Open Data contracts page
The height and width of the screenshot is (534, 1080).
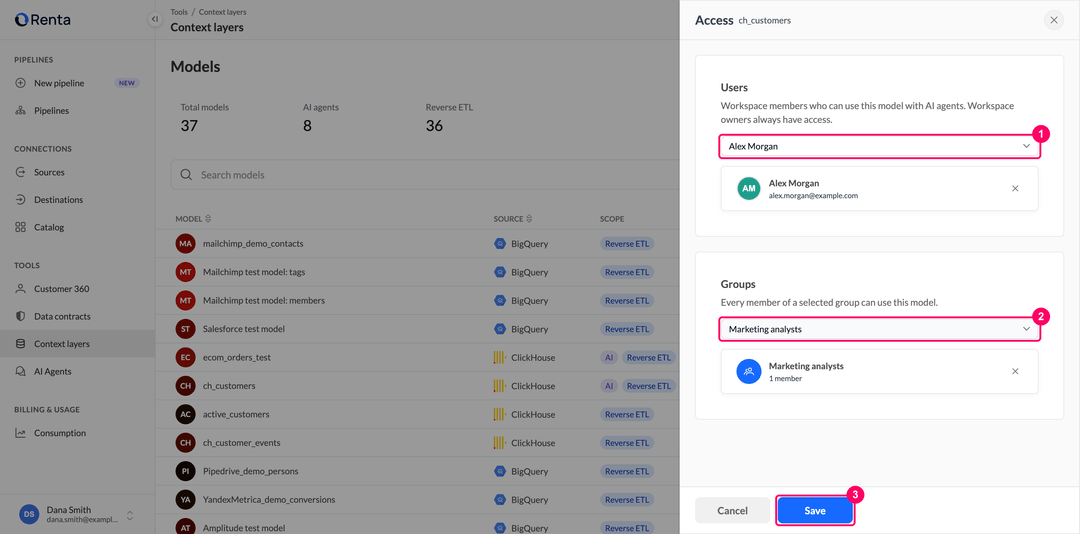click(78, 316)
